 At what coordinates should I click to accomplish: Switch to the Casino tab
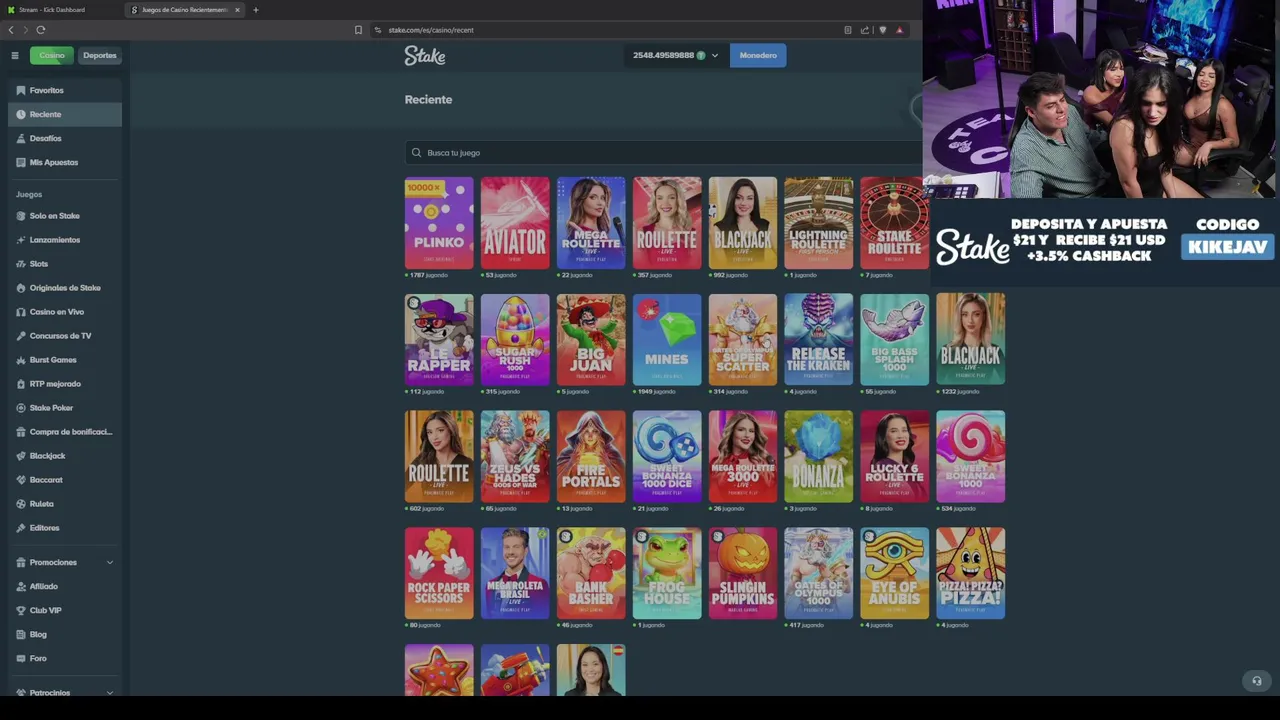[x=51, y=55]
